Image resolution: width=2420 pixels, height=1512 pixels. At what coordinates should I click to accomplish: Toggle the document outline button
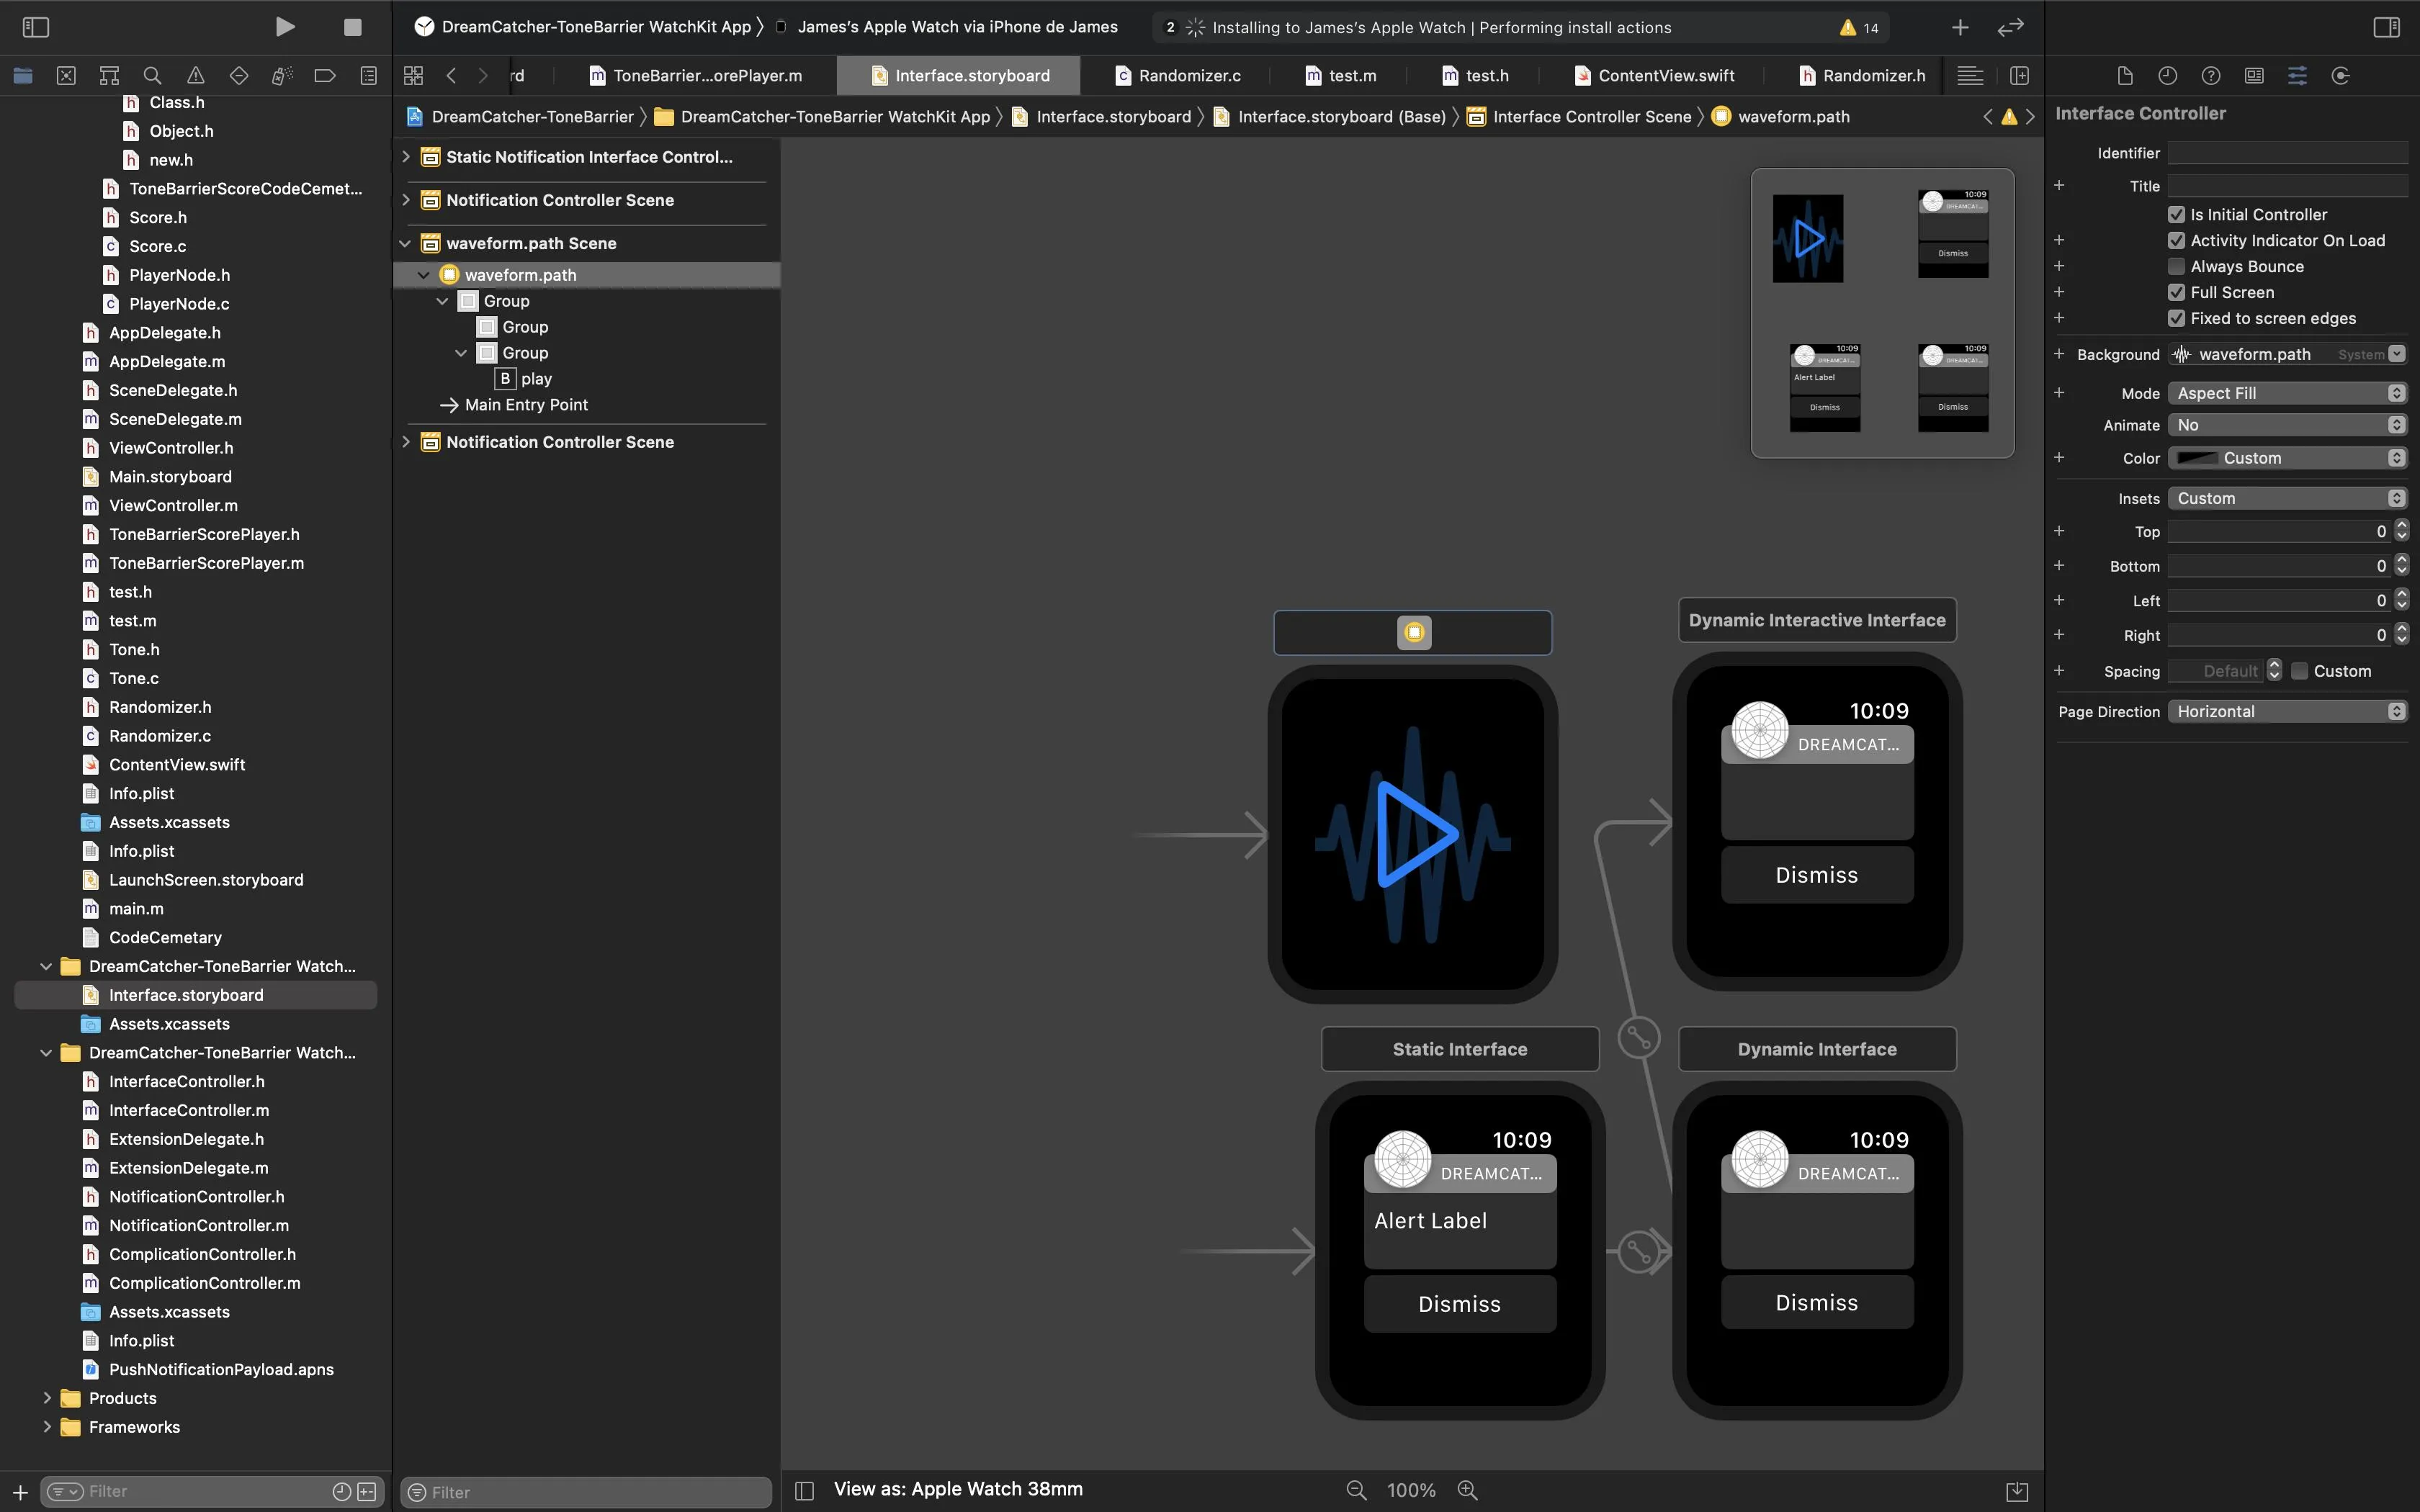point(804,1490)
